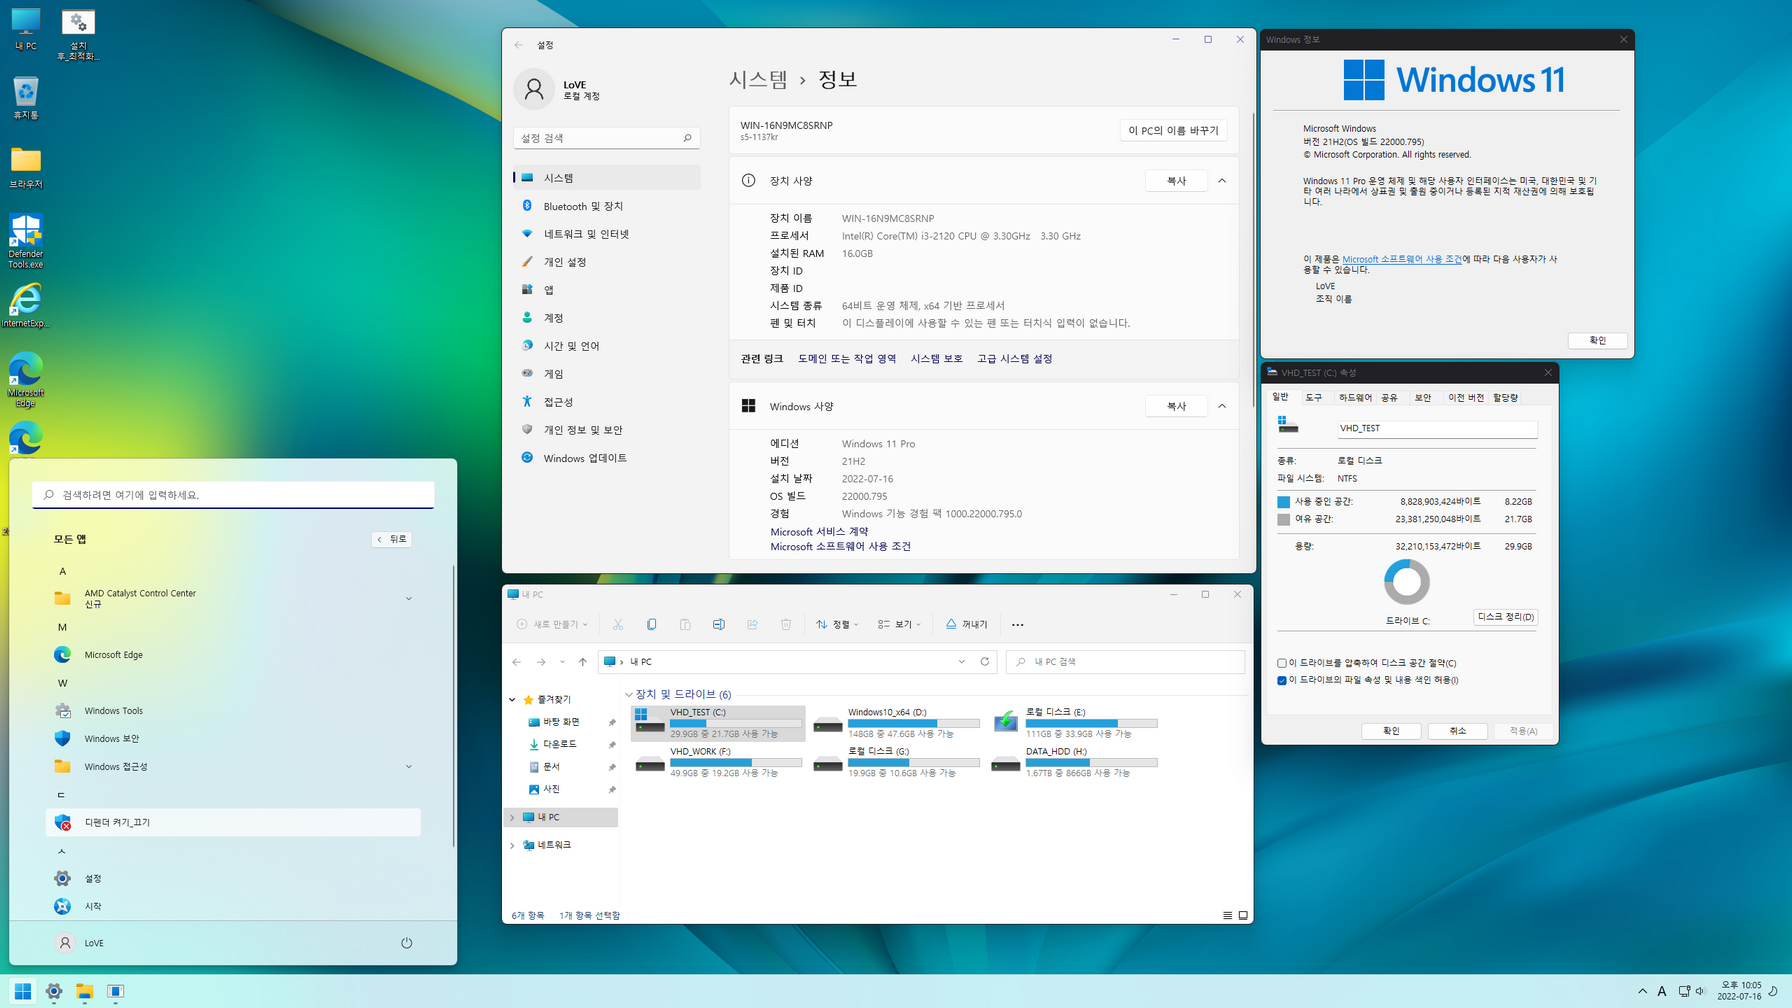1792x1008 pixels.
Task: Open 설정 gear app in Start list
Action: 233,878
